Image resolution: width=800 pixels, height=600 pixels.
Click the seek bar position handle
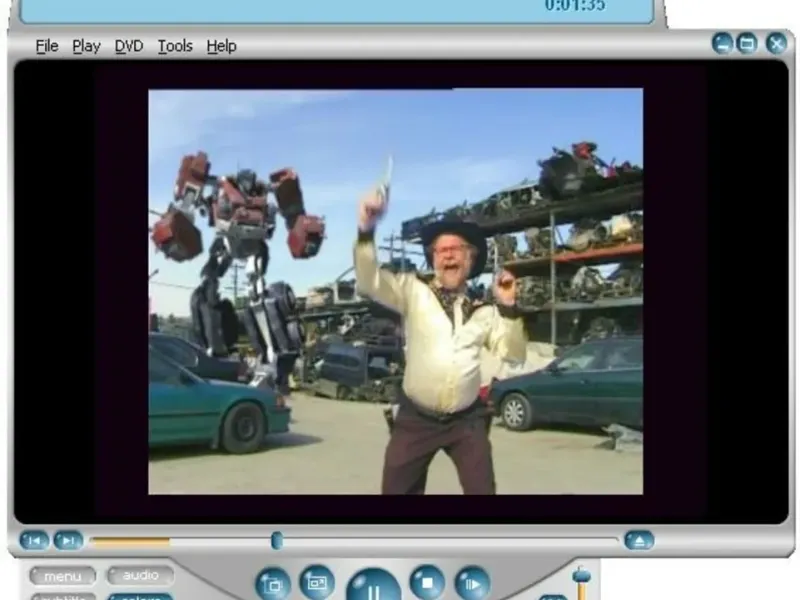coord(277,540)
